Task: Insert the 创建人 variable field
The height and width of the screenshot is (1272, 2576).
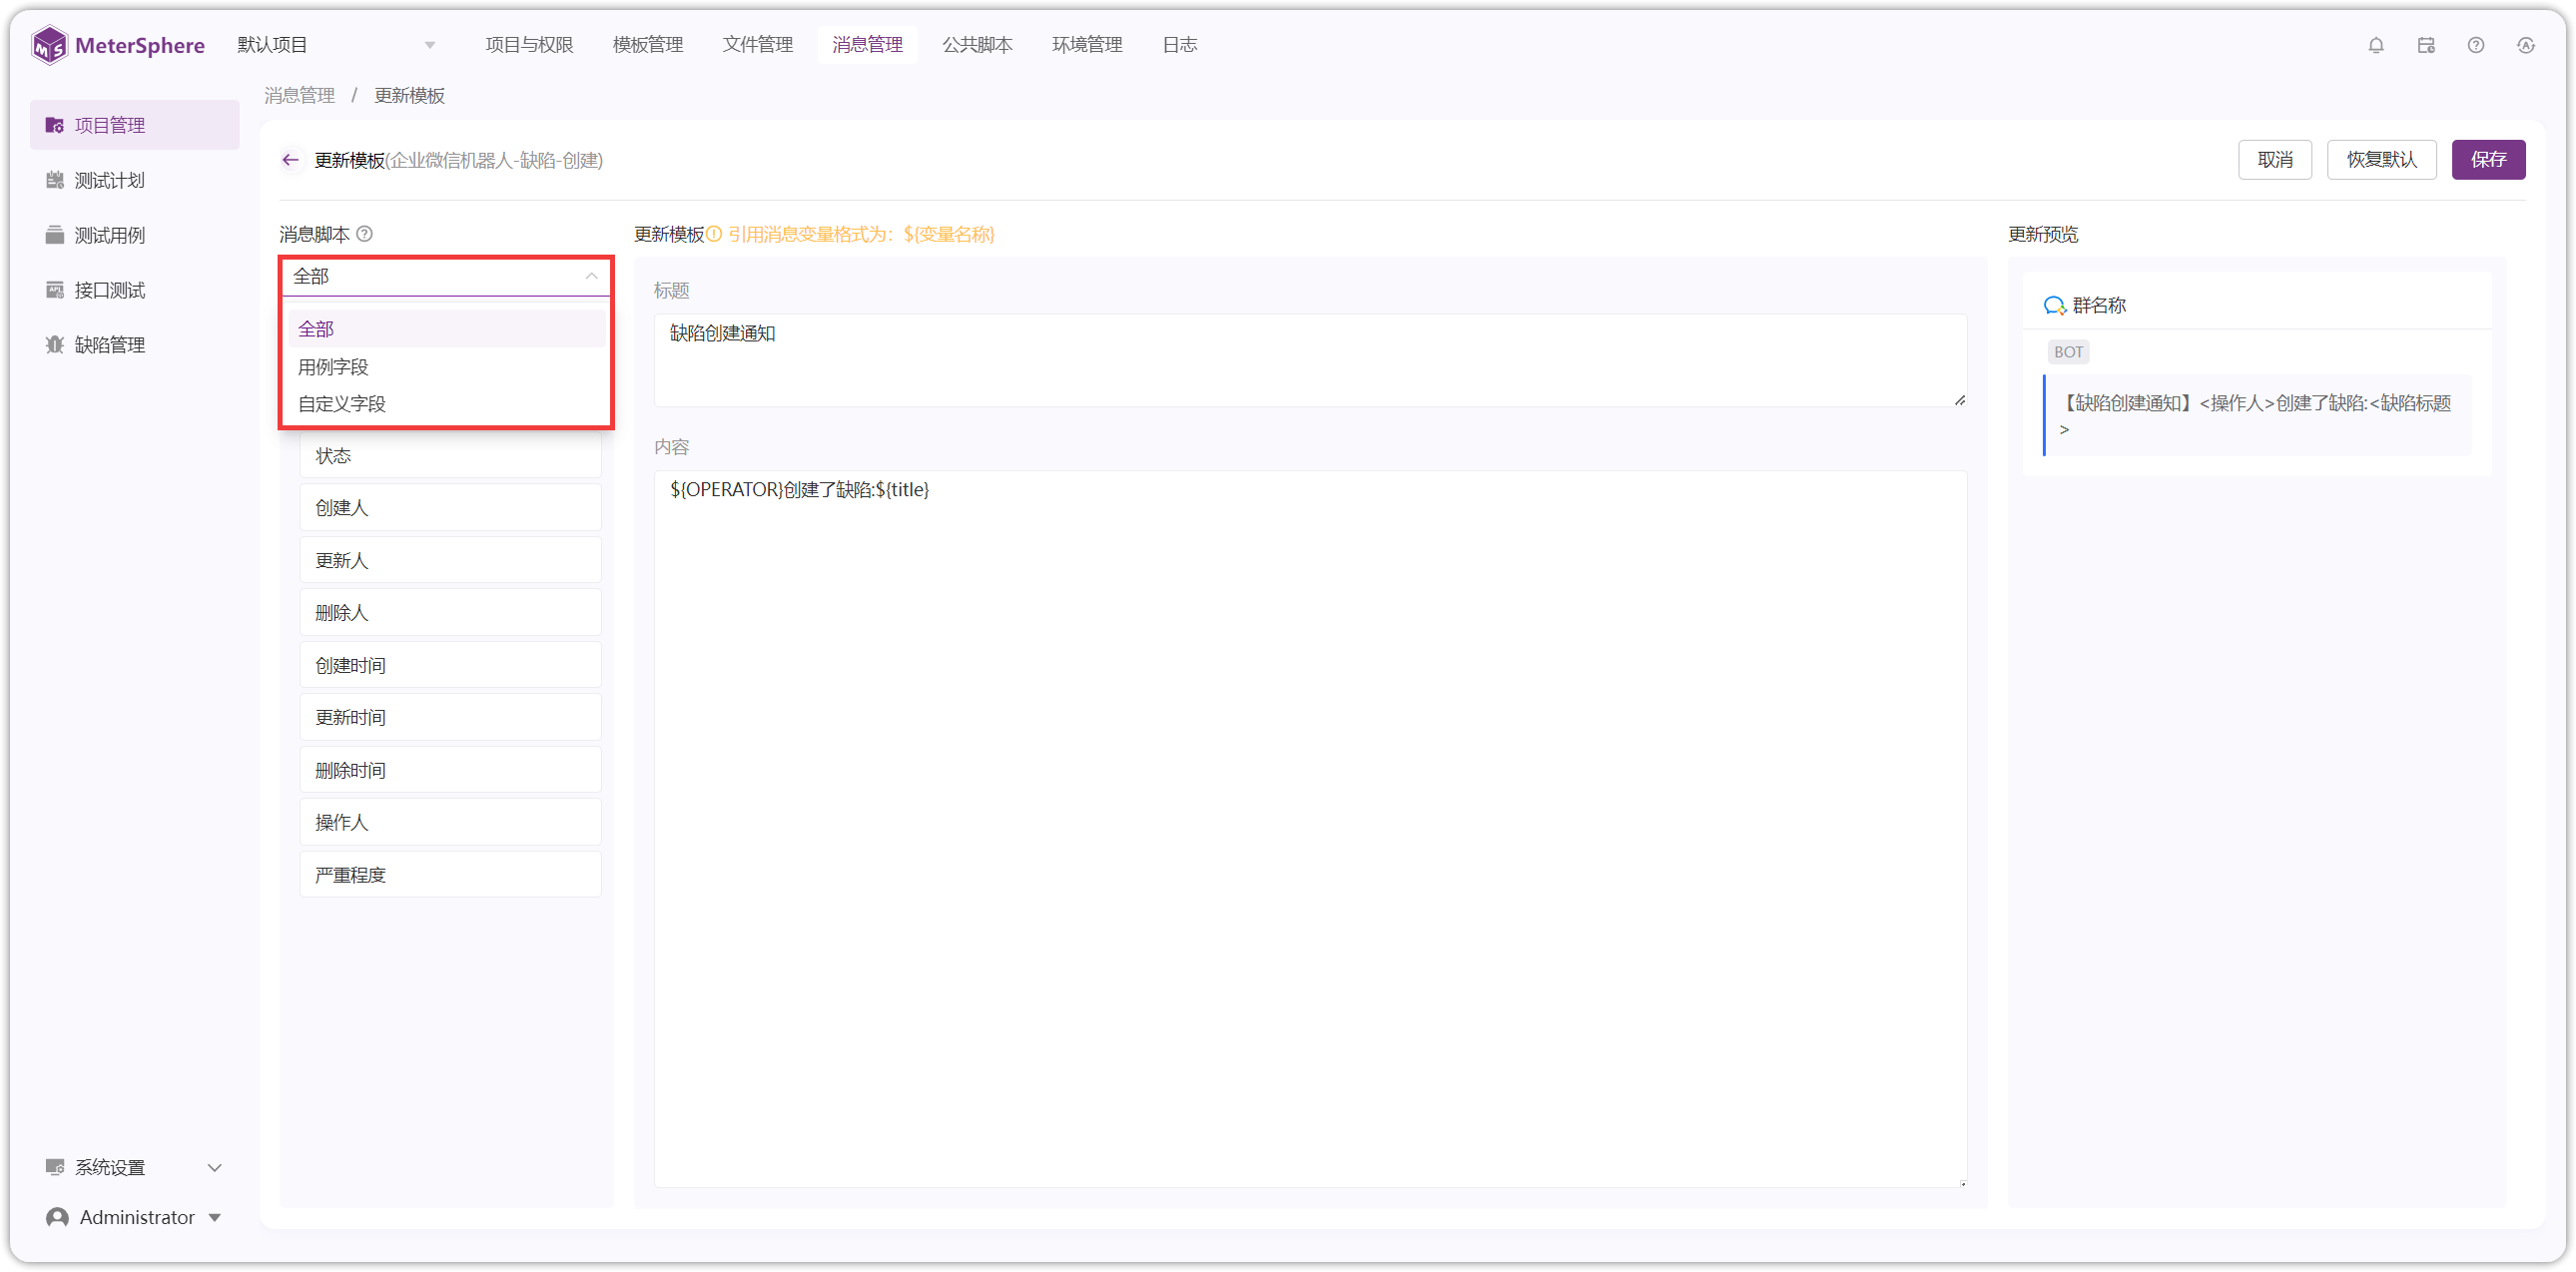Action: tap(450, 508)
